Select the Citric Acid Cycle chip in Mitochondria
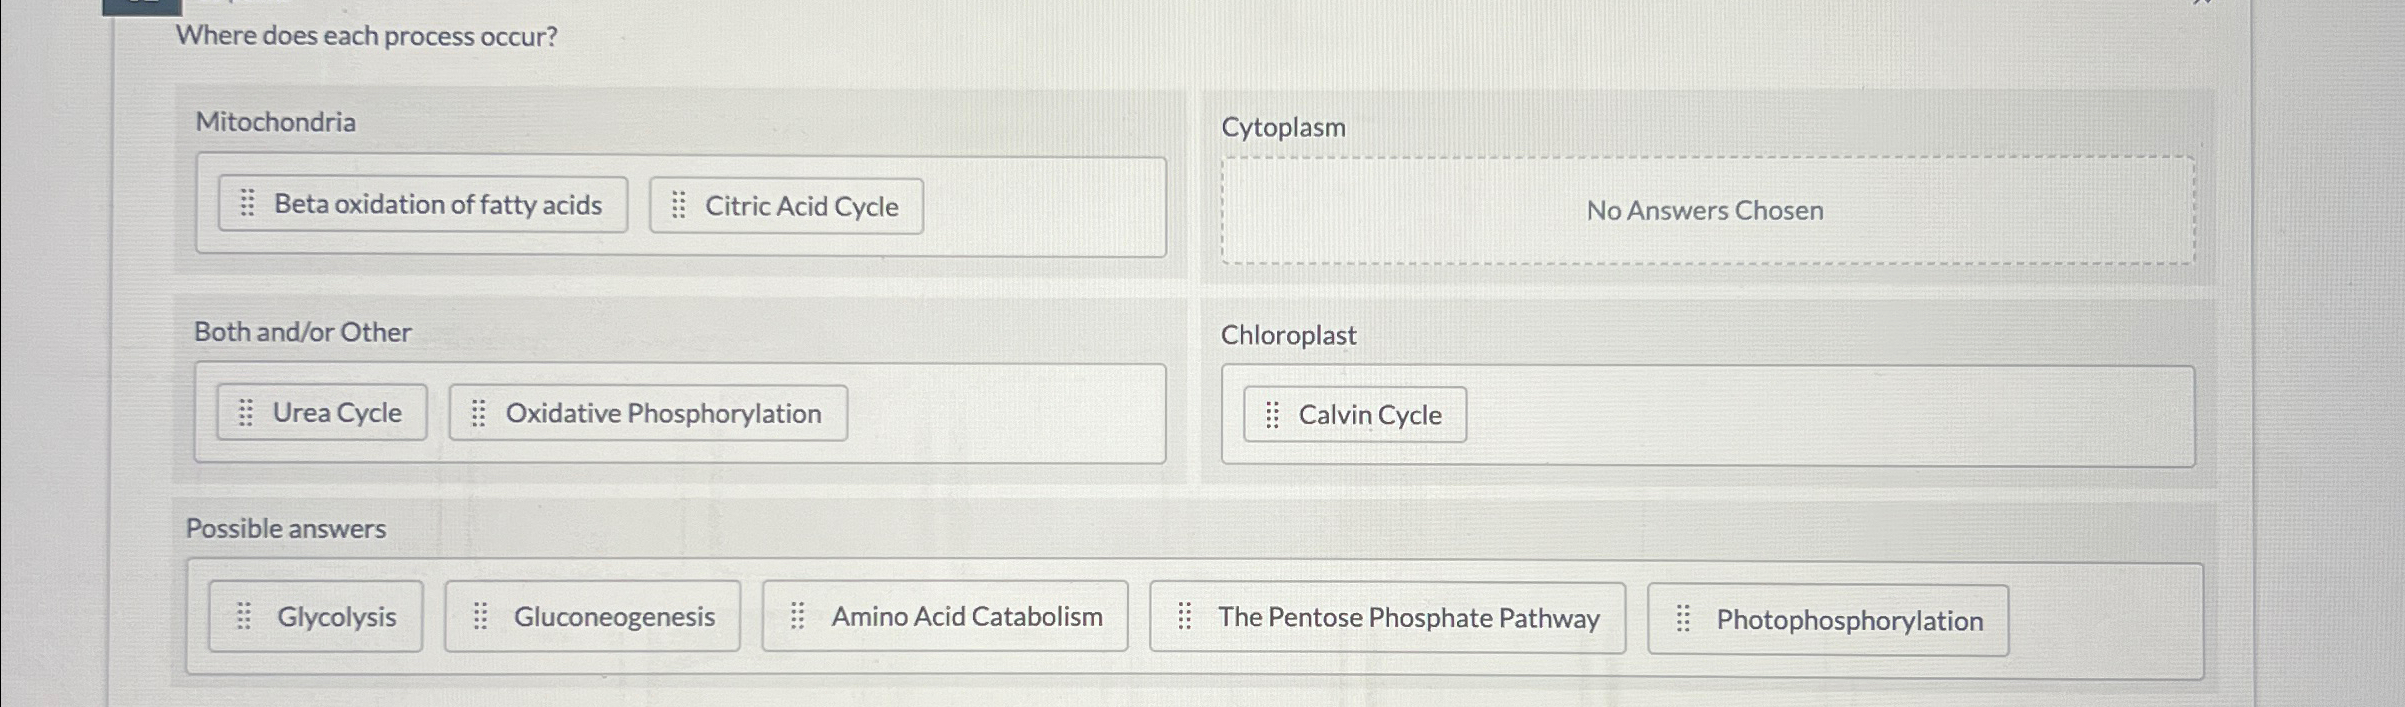Viewport: 2405px width, 707px height. [x=785, y=206]
